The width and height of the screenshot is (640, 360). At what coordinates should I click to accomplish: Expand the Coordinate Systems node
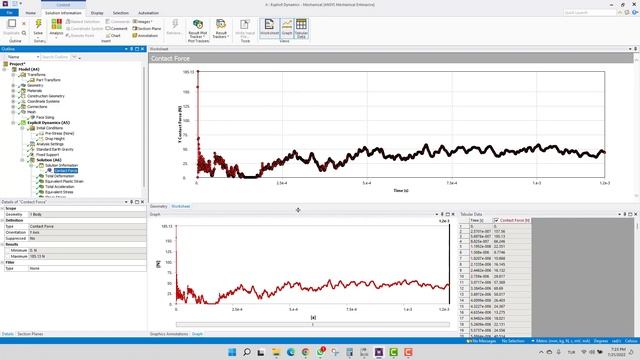click(x=13, y=101)
